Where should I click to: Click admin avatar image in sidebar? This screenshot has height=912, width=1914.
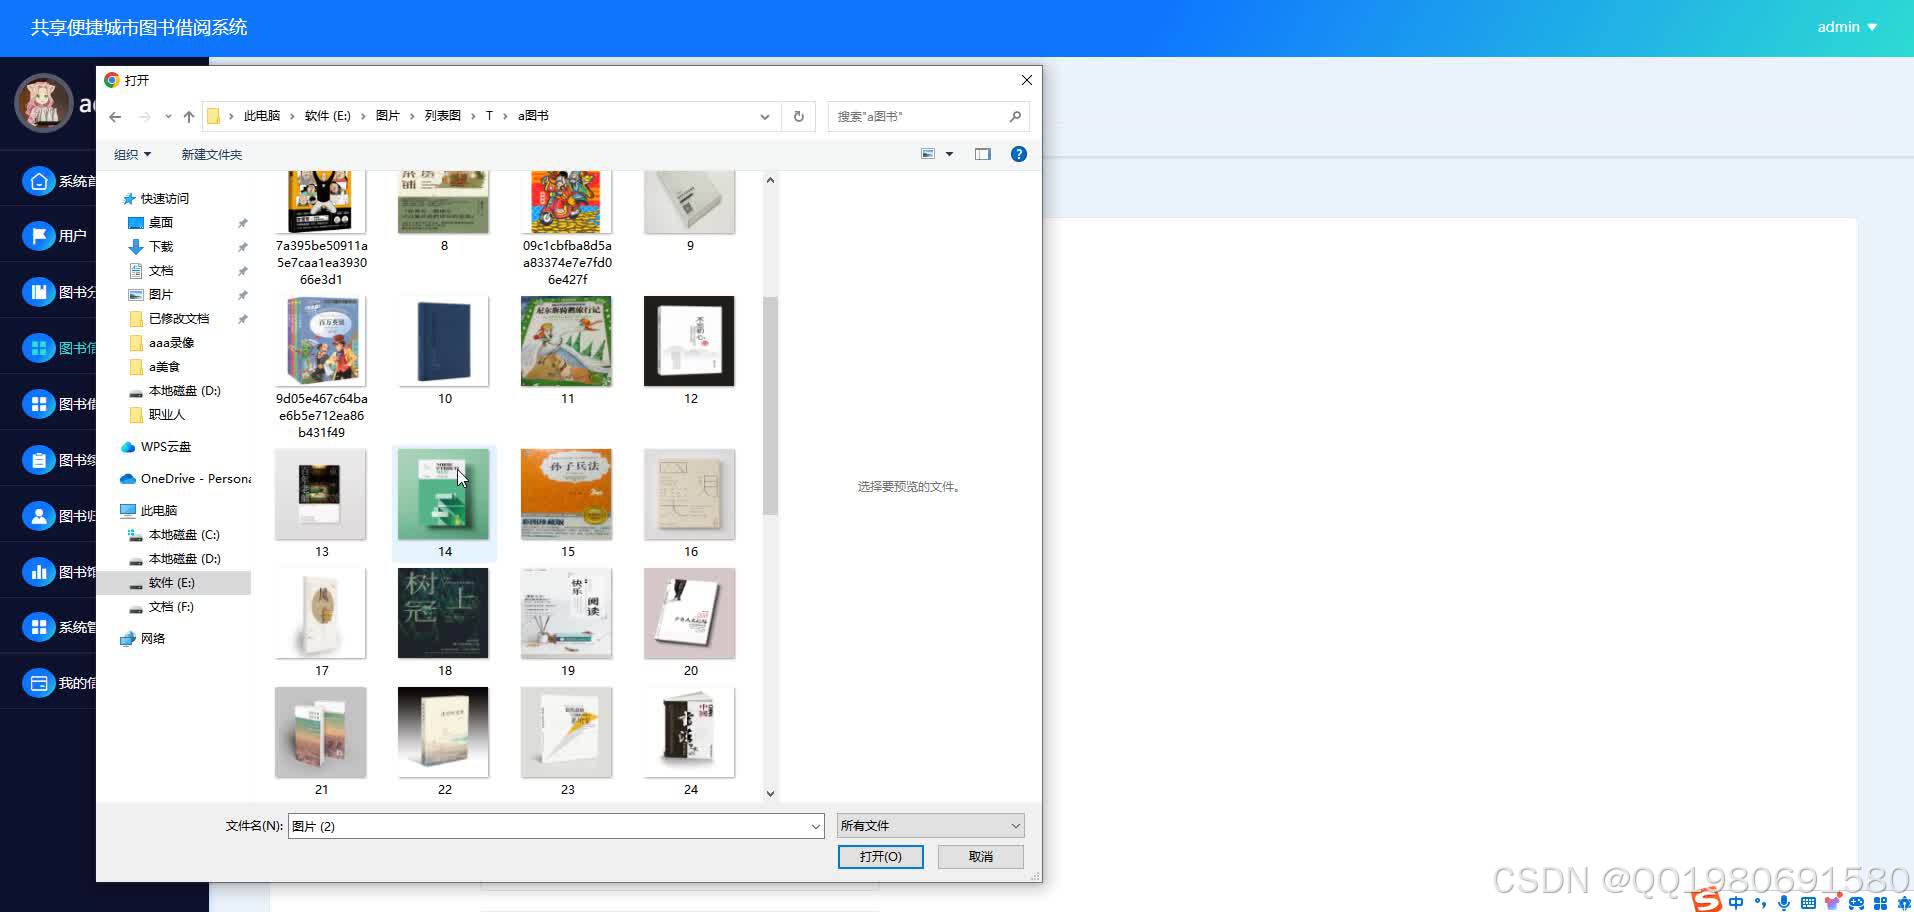(x=43, y=103)
